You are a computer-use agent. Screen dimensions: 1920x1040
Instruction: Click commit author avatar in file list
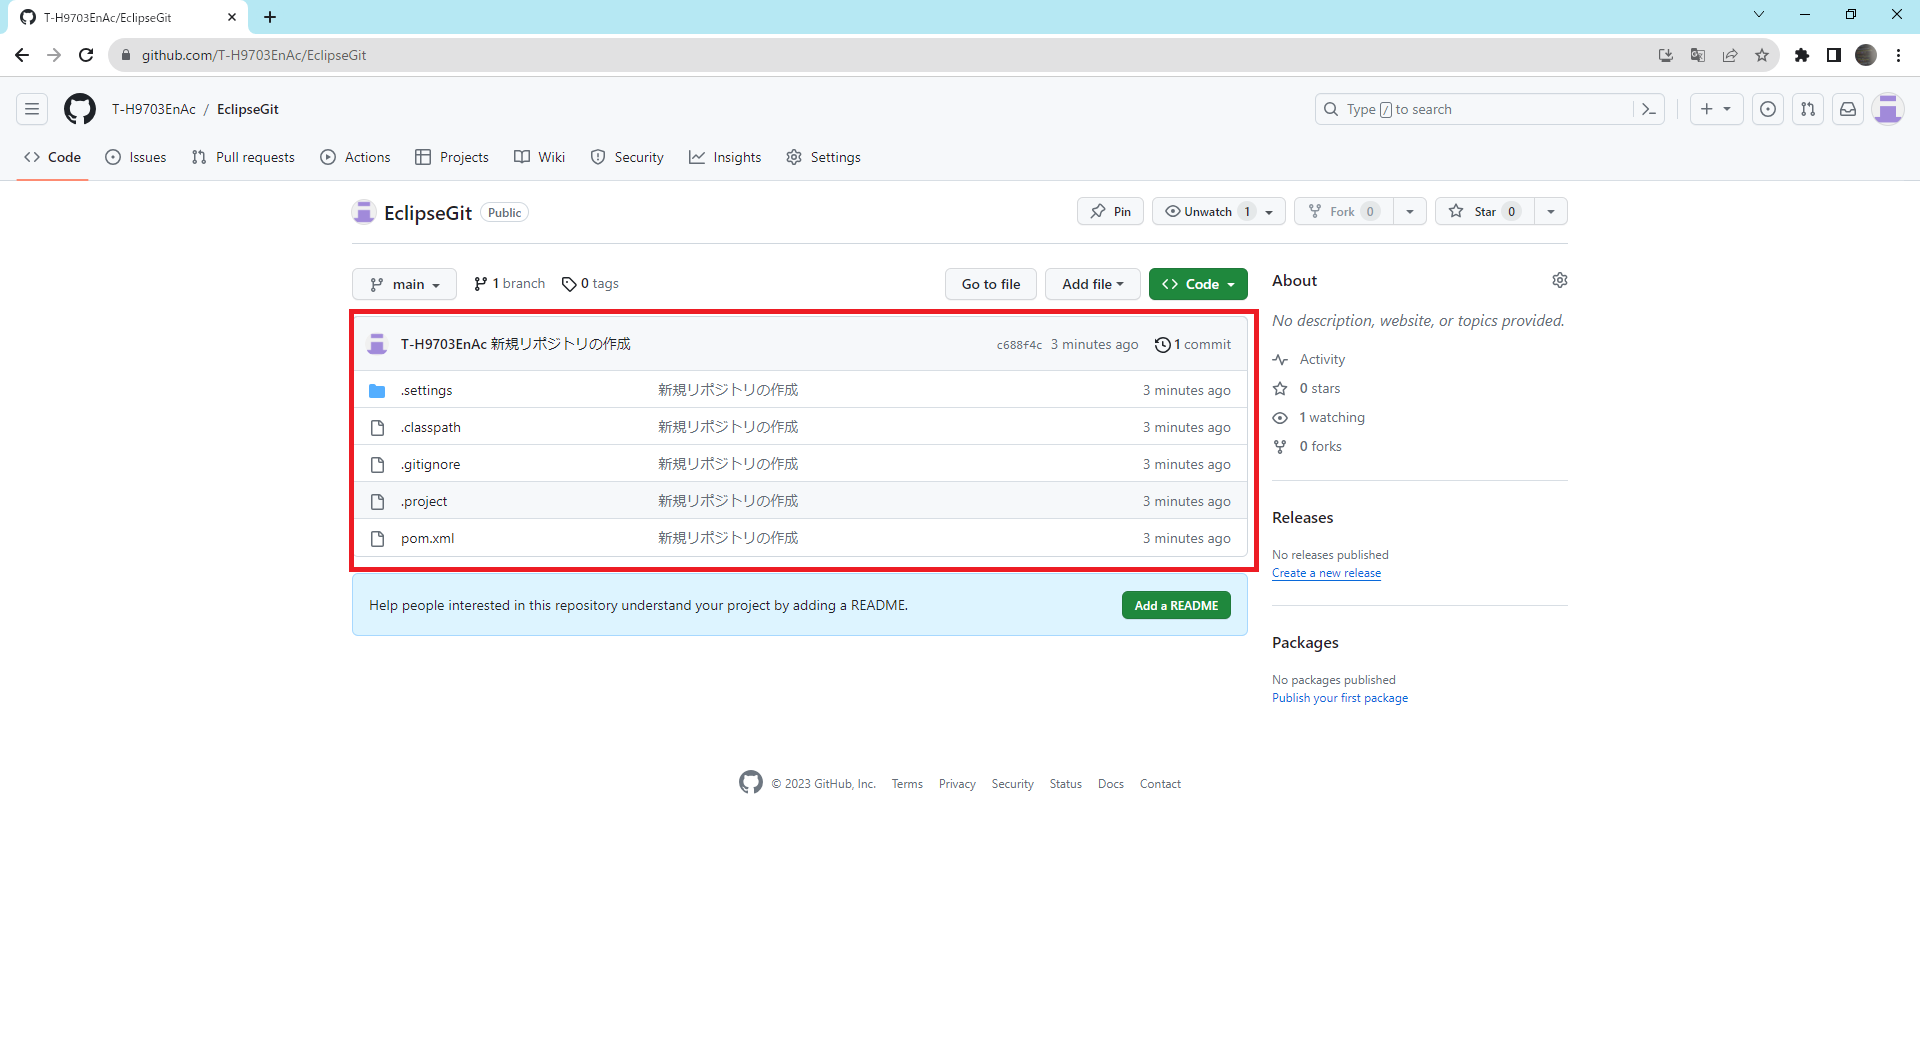point(377,344)
